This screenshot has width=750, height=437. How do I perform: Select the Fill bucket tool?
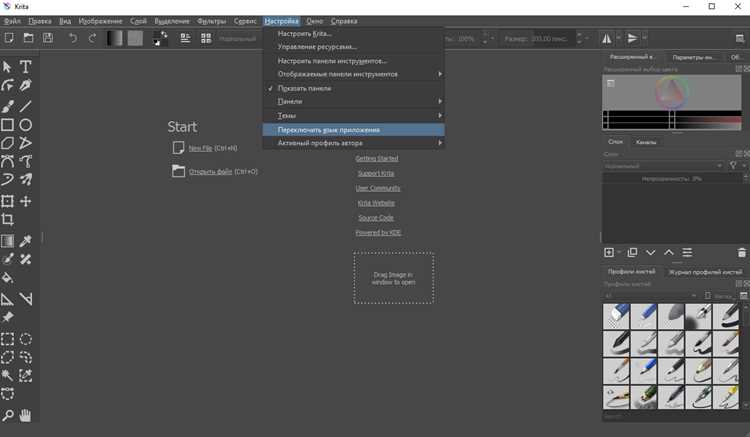tap(7, 278)
